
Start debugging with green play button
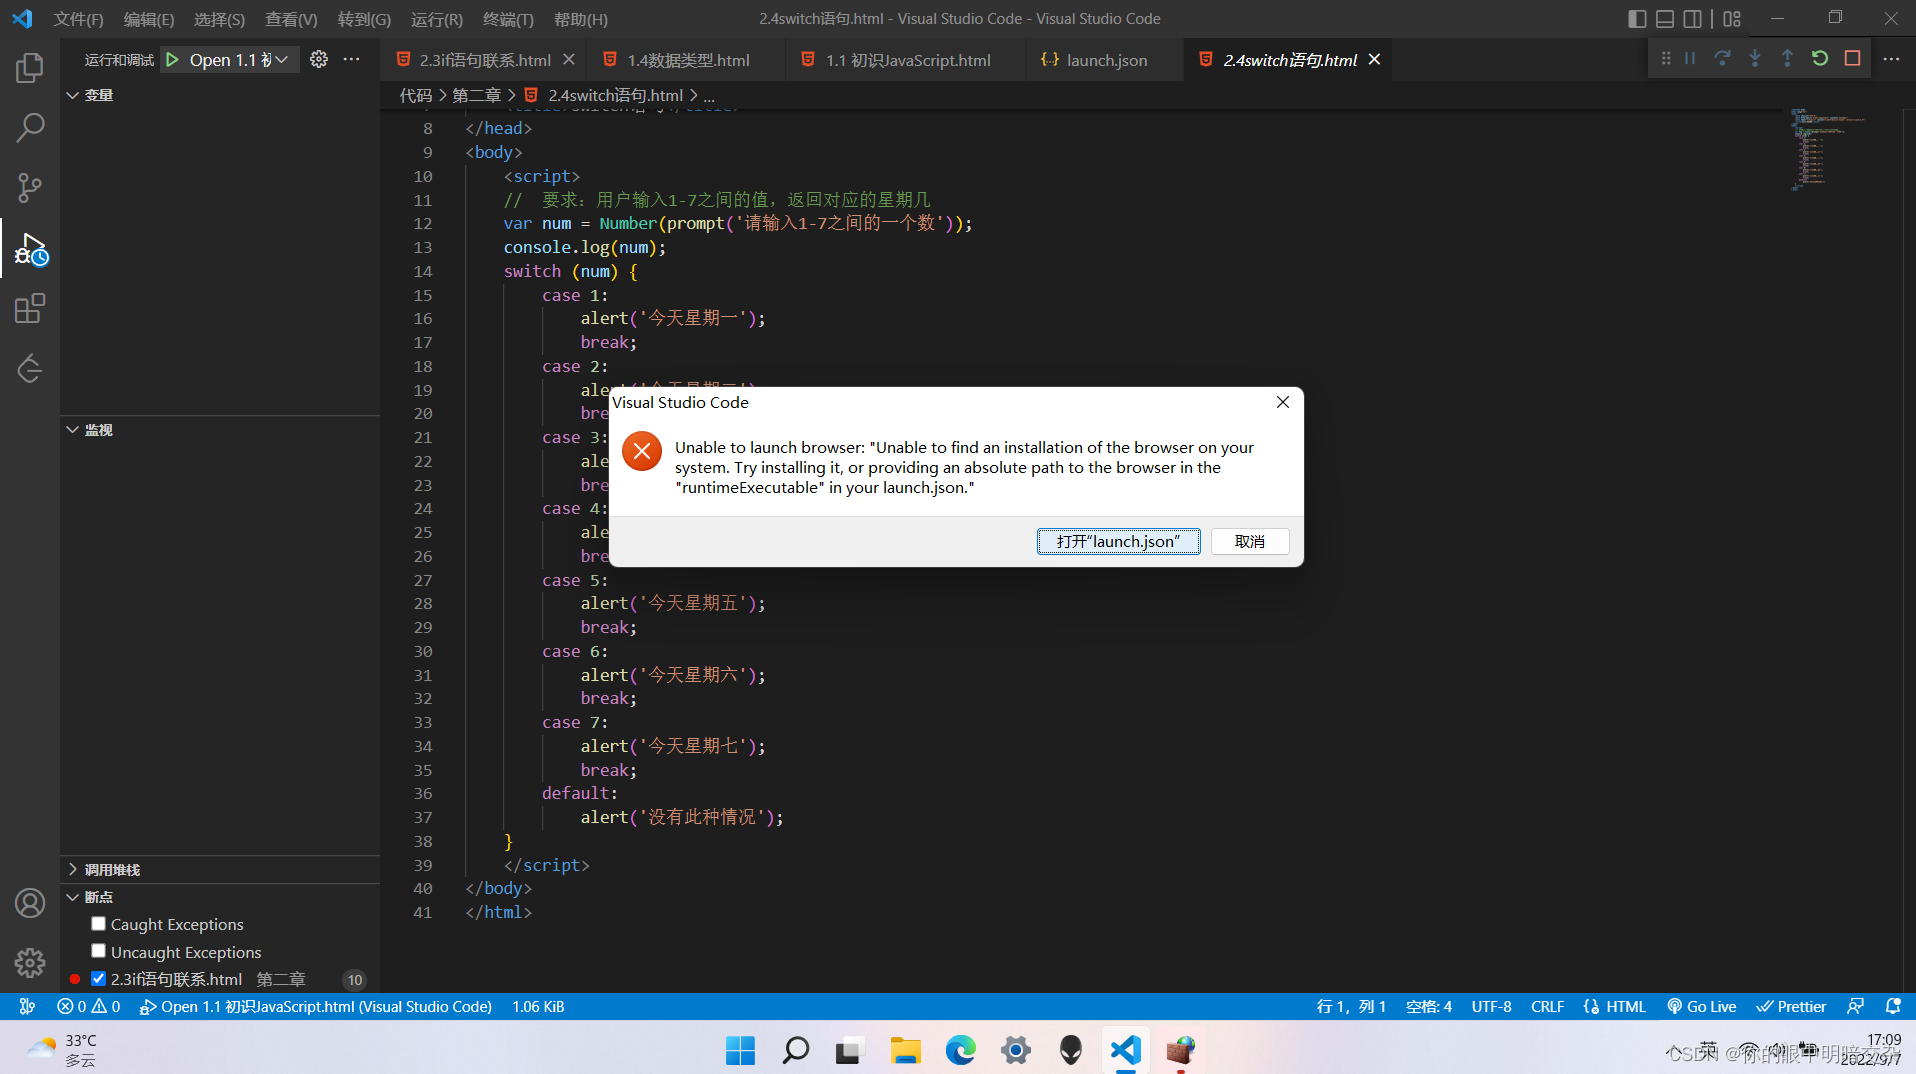pyautogui.click(x=172, y=60)
